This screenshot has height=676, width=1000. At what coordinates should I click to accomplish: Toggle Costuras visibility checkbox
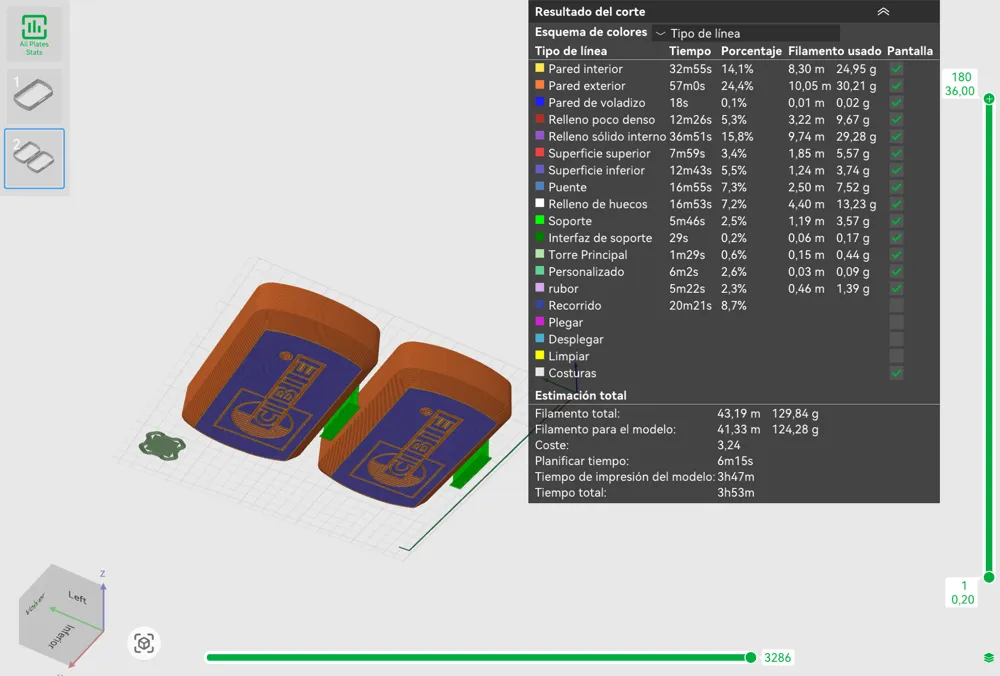pos(897,373)
